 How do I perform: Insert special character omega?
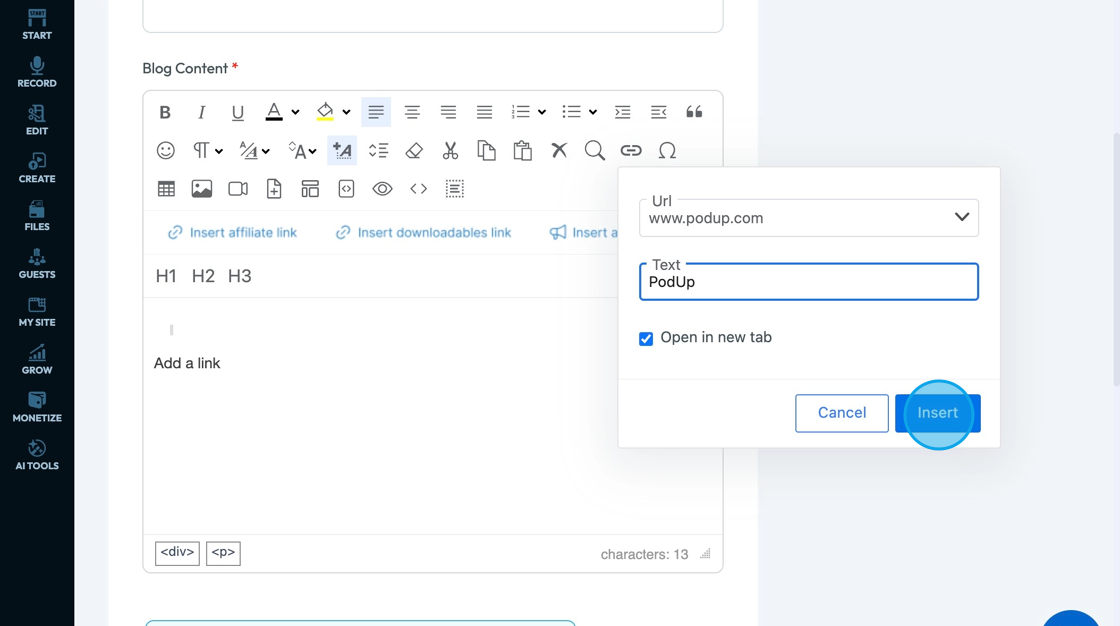pyautogui.click(x=667, y=151)
